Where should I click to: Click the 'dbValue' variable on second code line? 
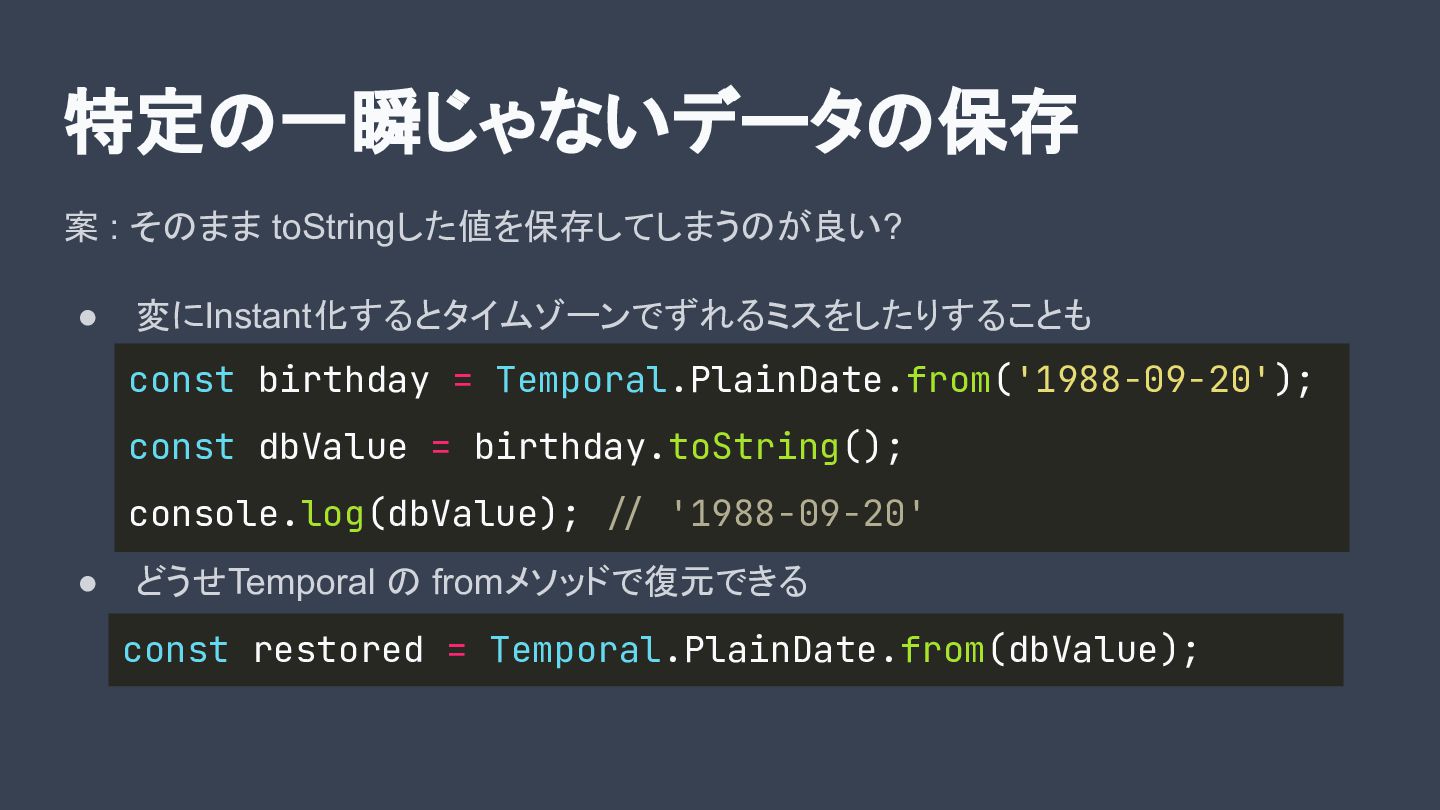click(x=332, y=447)
